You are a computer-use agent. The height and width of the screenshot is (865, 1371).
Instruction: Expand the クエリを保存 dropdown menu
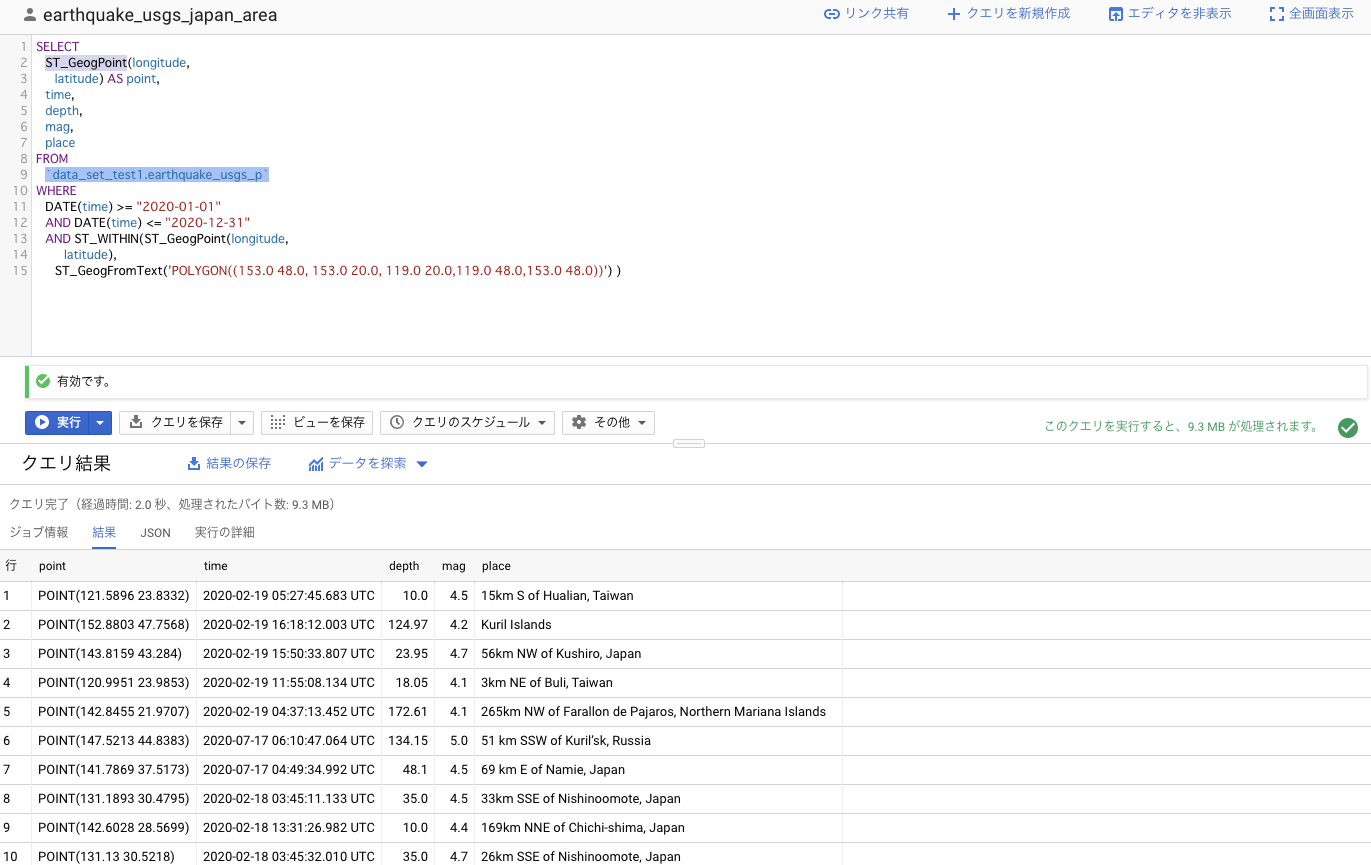tap(240, 422)
